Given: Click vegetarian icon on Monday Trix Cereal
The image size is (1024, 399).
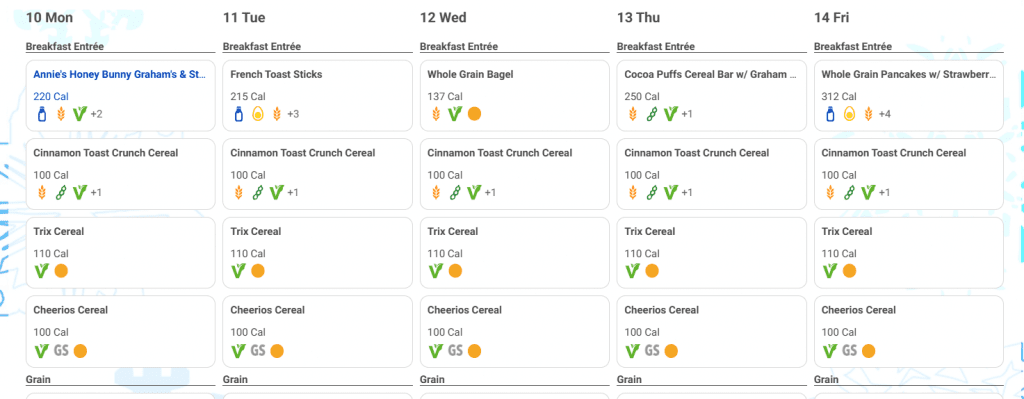Looking at the screenshot, I should click(x=42, y=271).
